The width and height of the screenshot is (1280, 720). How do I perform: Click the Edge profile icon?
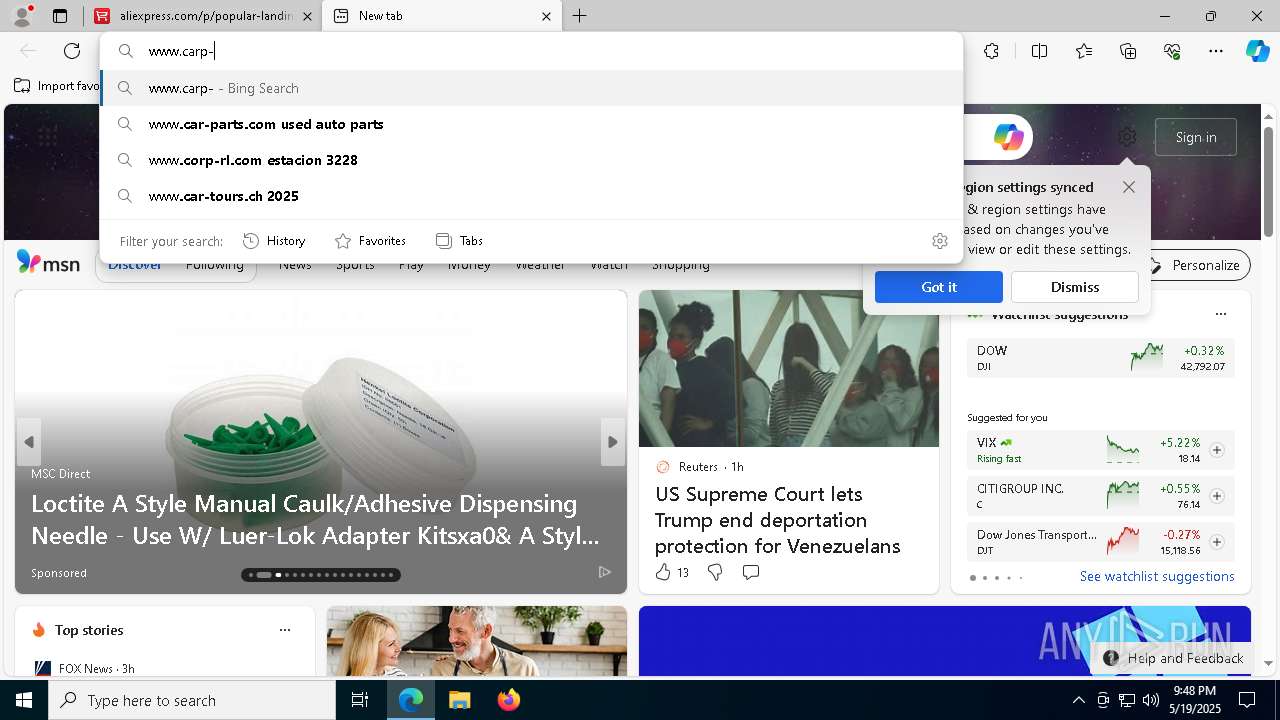22,16
